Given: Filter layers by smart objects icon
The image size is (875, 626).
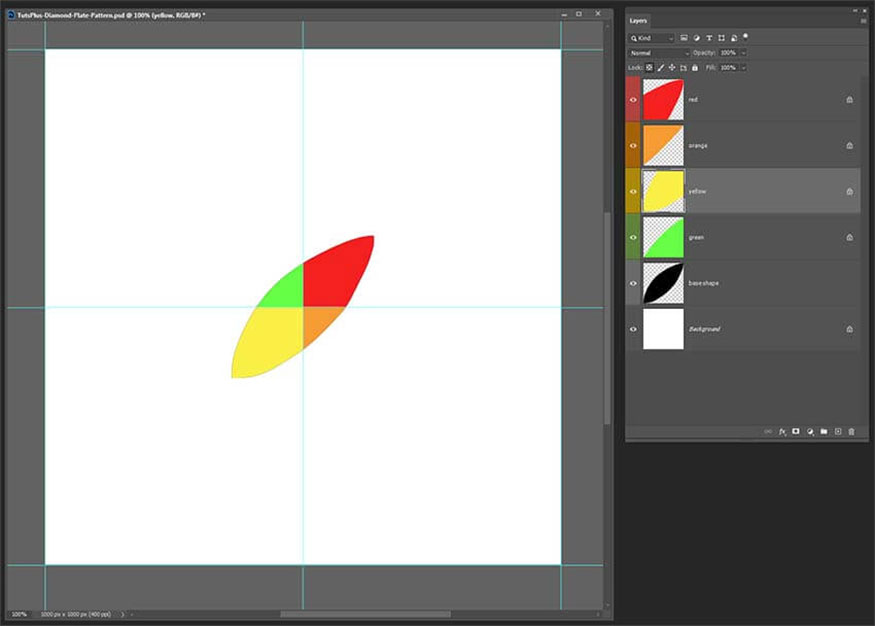Looking at the screenshot, I should point(734,38).
